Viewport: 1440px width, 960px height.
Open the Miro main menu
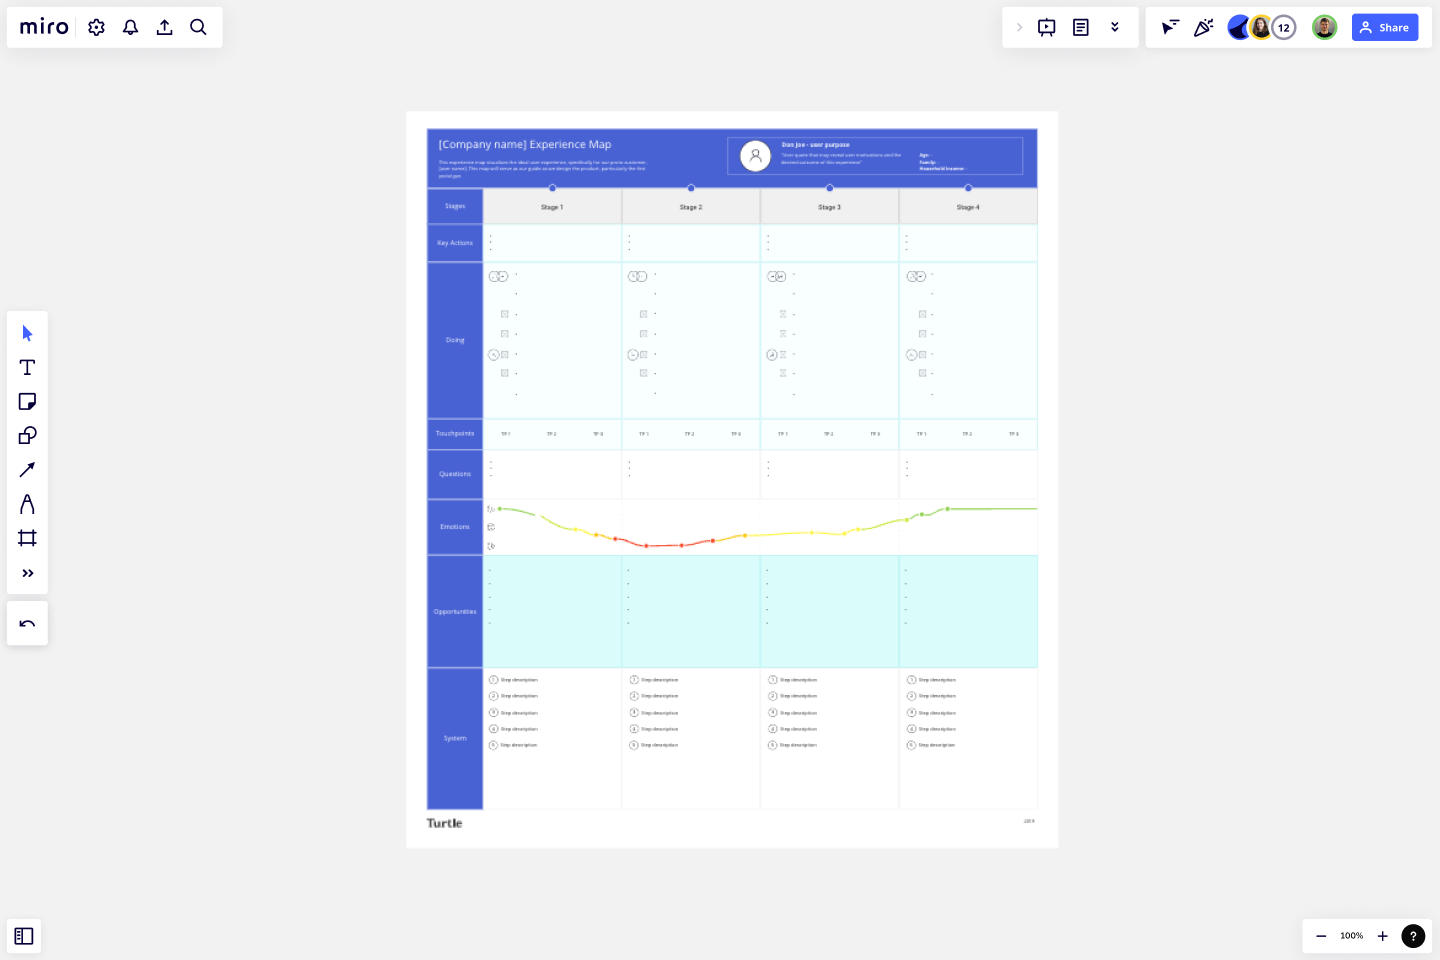[43, 27]
